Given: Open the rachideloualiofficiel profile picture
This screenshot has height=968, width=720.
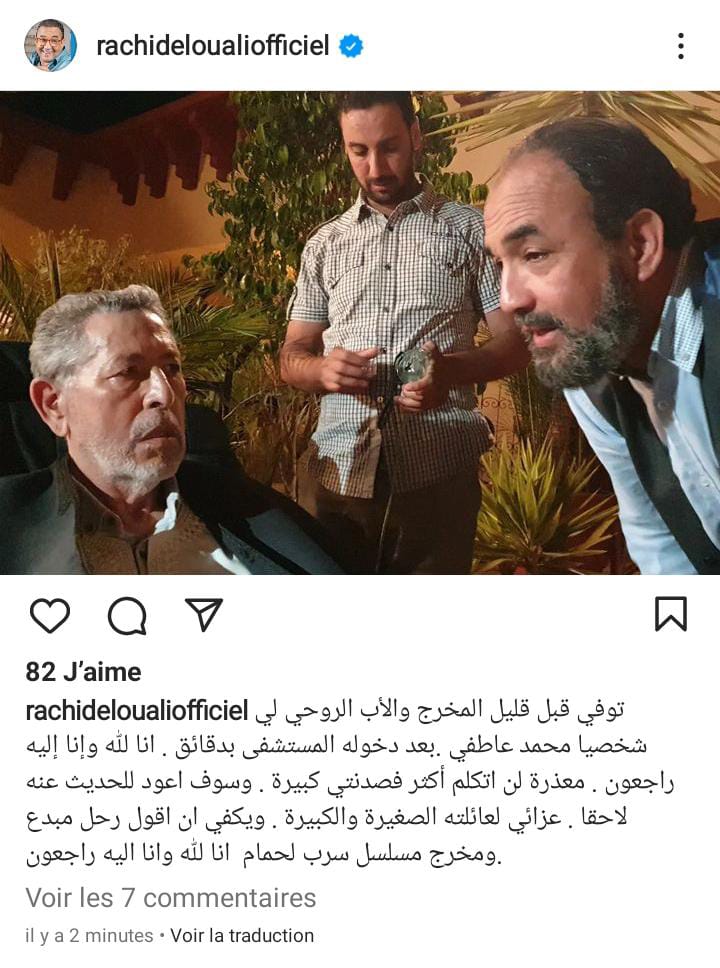Looking at the screenshot, I should tap(51, 45).
